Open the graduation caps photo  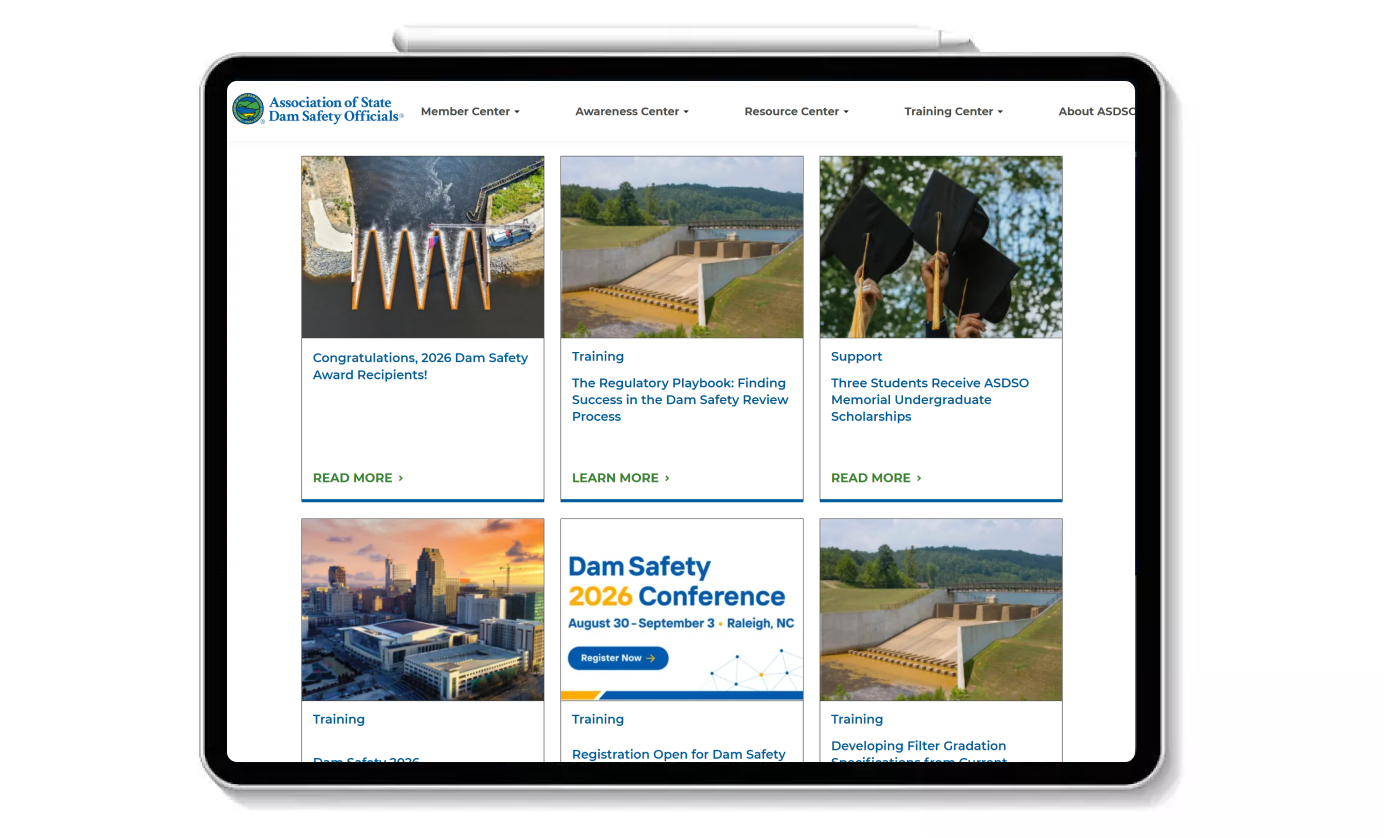tap(941, 247)
